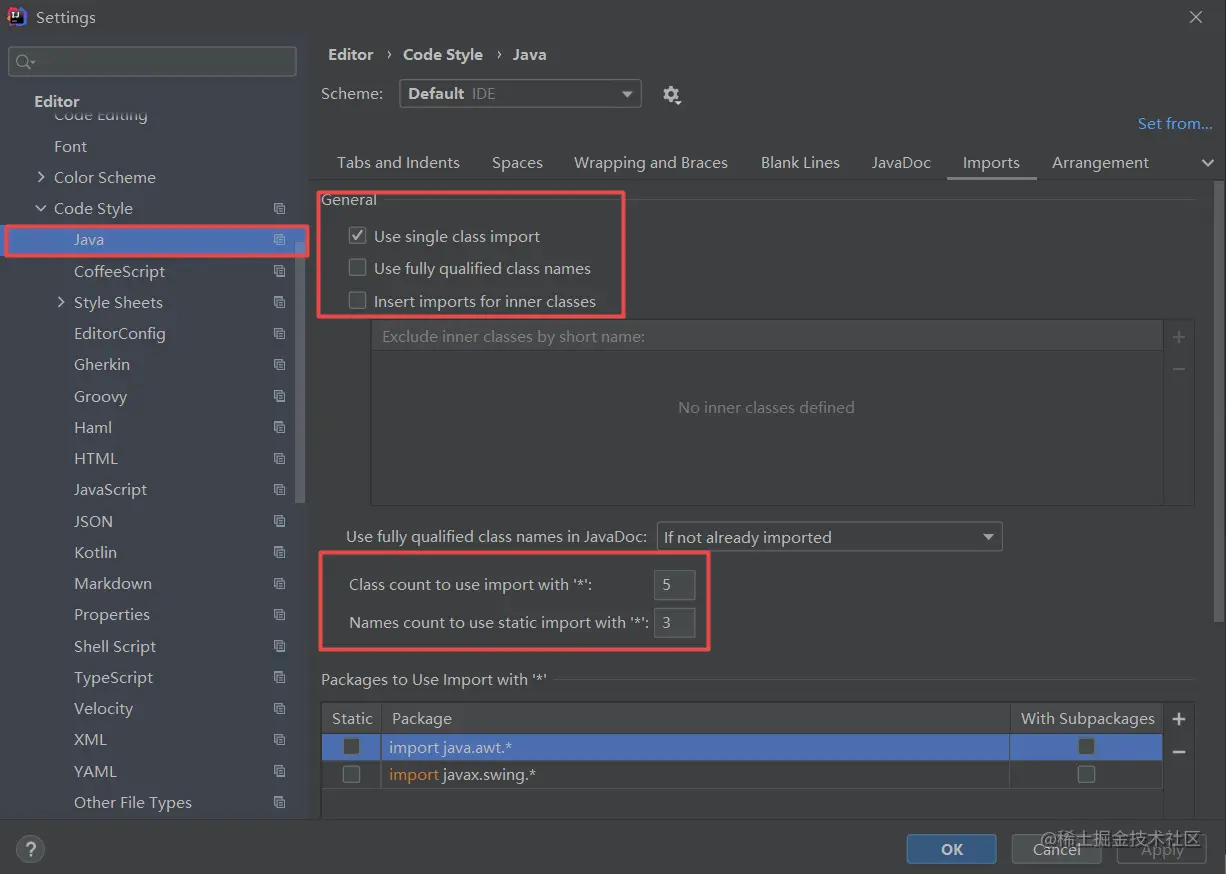Select Markdown under Code Style
Screen dimensions: 1226x874
click(113, 583)
